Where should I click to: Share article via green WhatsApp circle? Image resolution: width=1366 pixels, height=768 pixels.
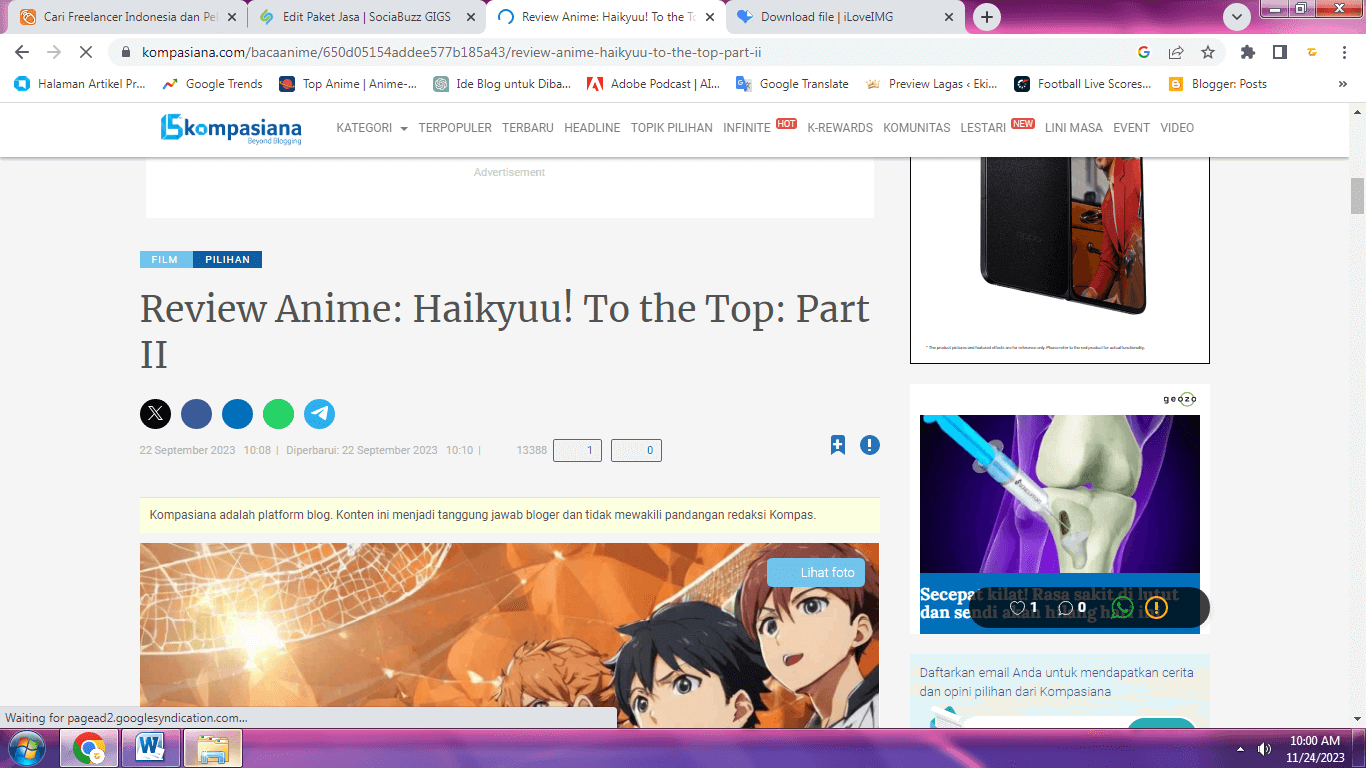(x=278, y=414)
